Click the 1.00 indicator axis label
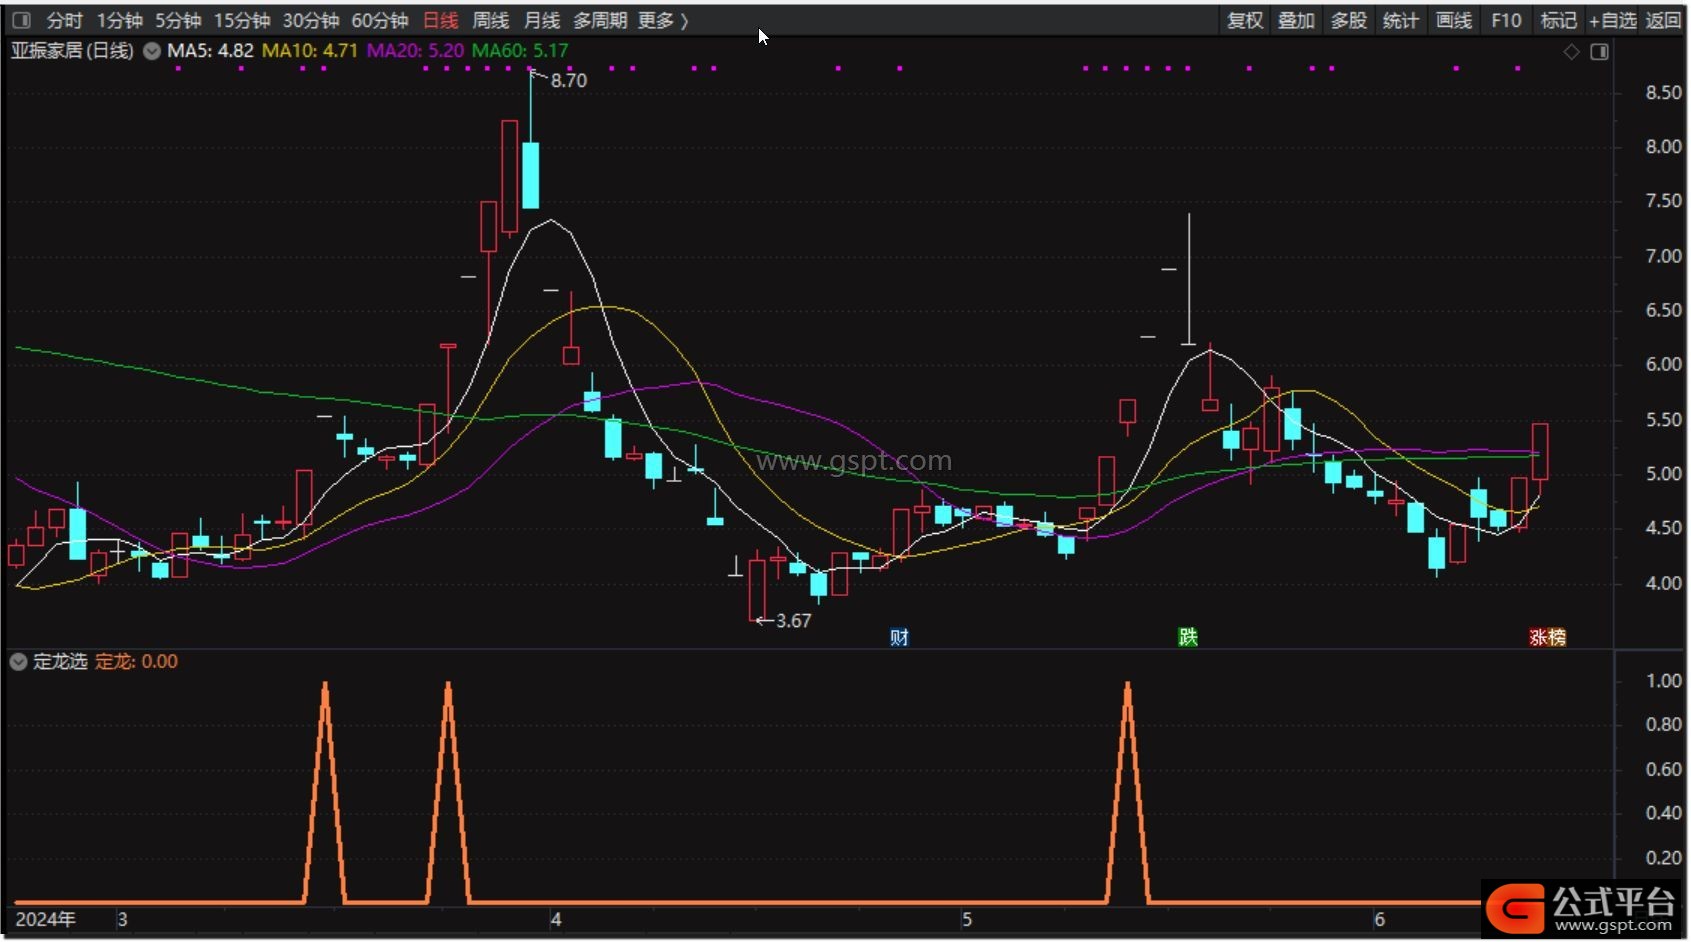 pos(1663,681)
